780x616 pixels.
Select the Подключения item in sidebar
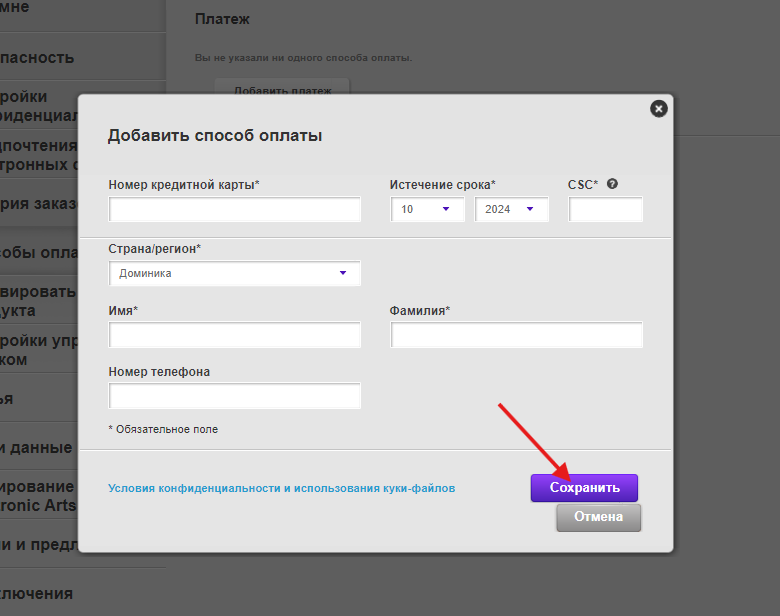(x=40, y=593)
